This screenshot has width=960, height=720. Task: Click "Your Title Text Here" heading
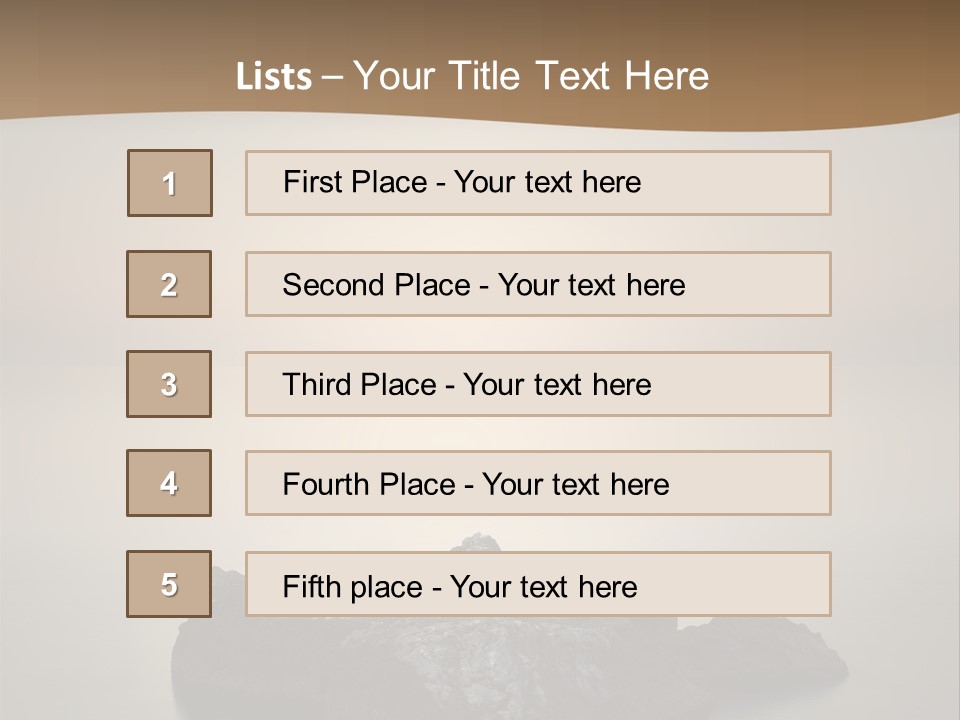pos(531,76)
